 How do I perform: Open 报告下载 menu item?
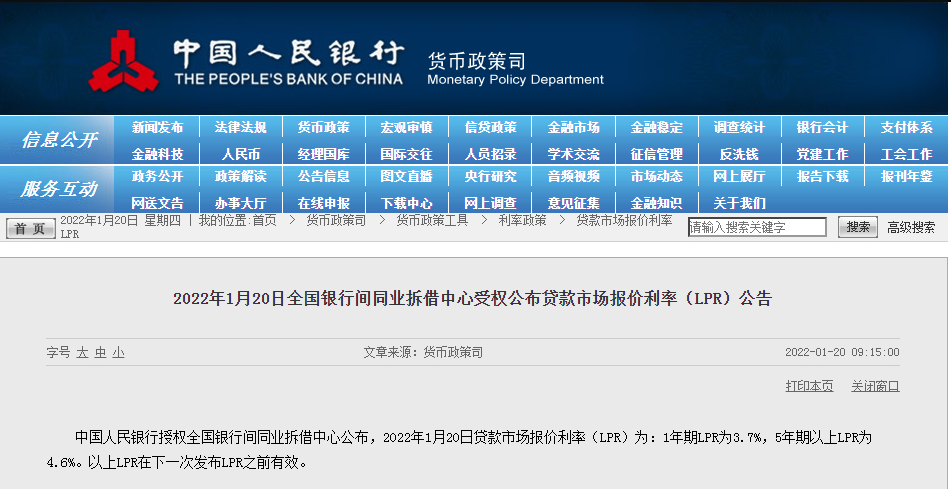822,177
